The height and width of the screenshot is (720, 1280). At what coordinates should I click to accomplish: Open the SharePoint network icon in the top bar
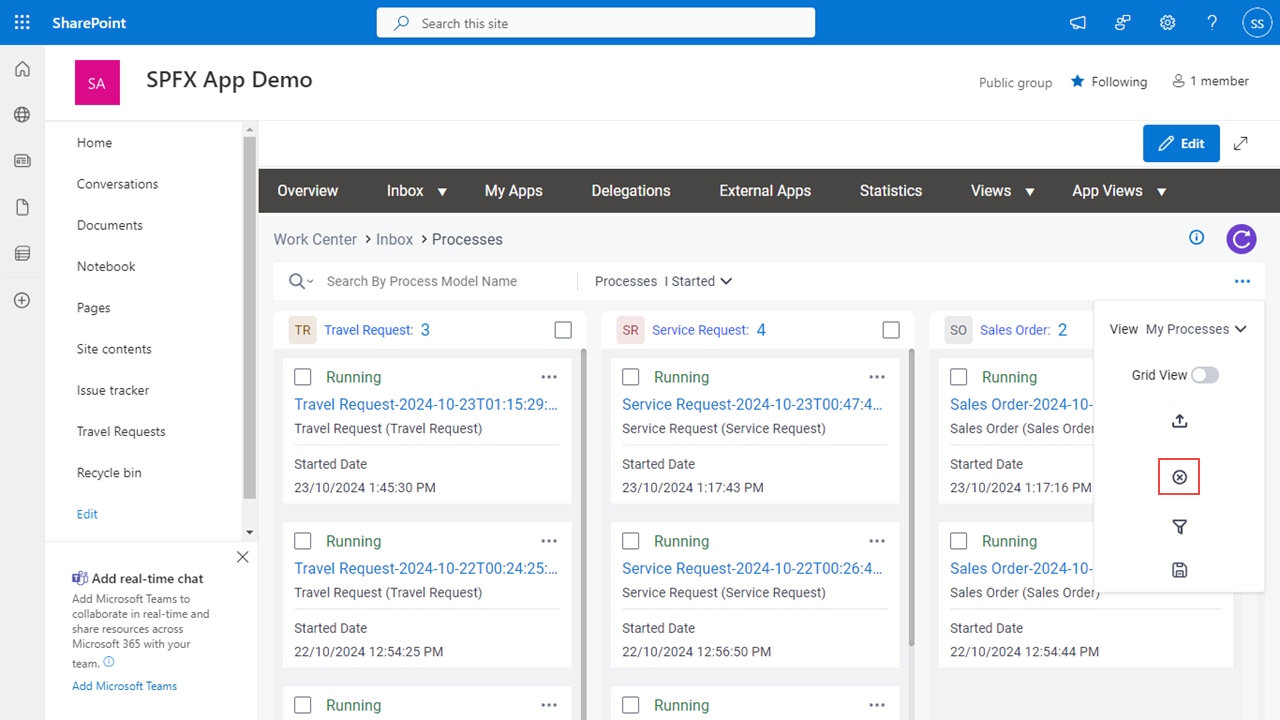click(x=1123, y=22)
